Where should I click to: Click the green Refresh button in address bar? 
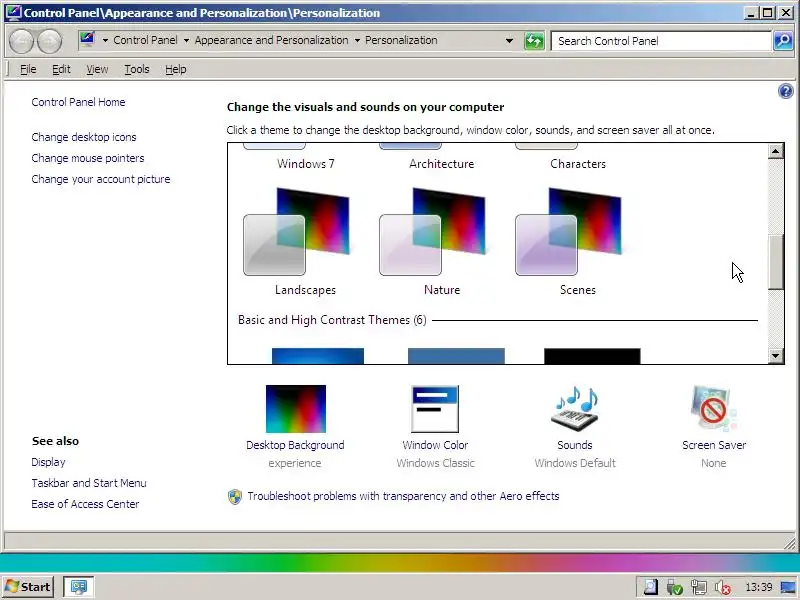(534, 41)
